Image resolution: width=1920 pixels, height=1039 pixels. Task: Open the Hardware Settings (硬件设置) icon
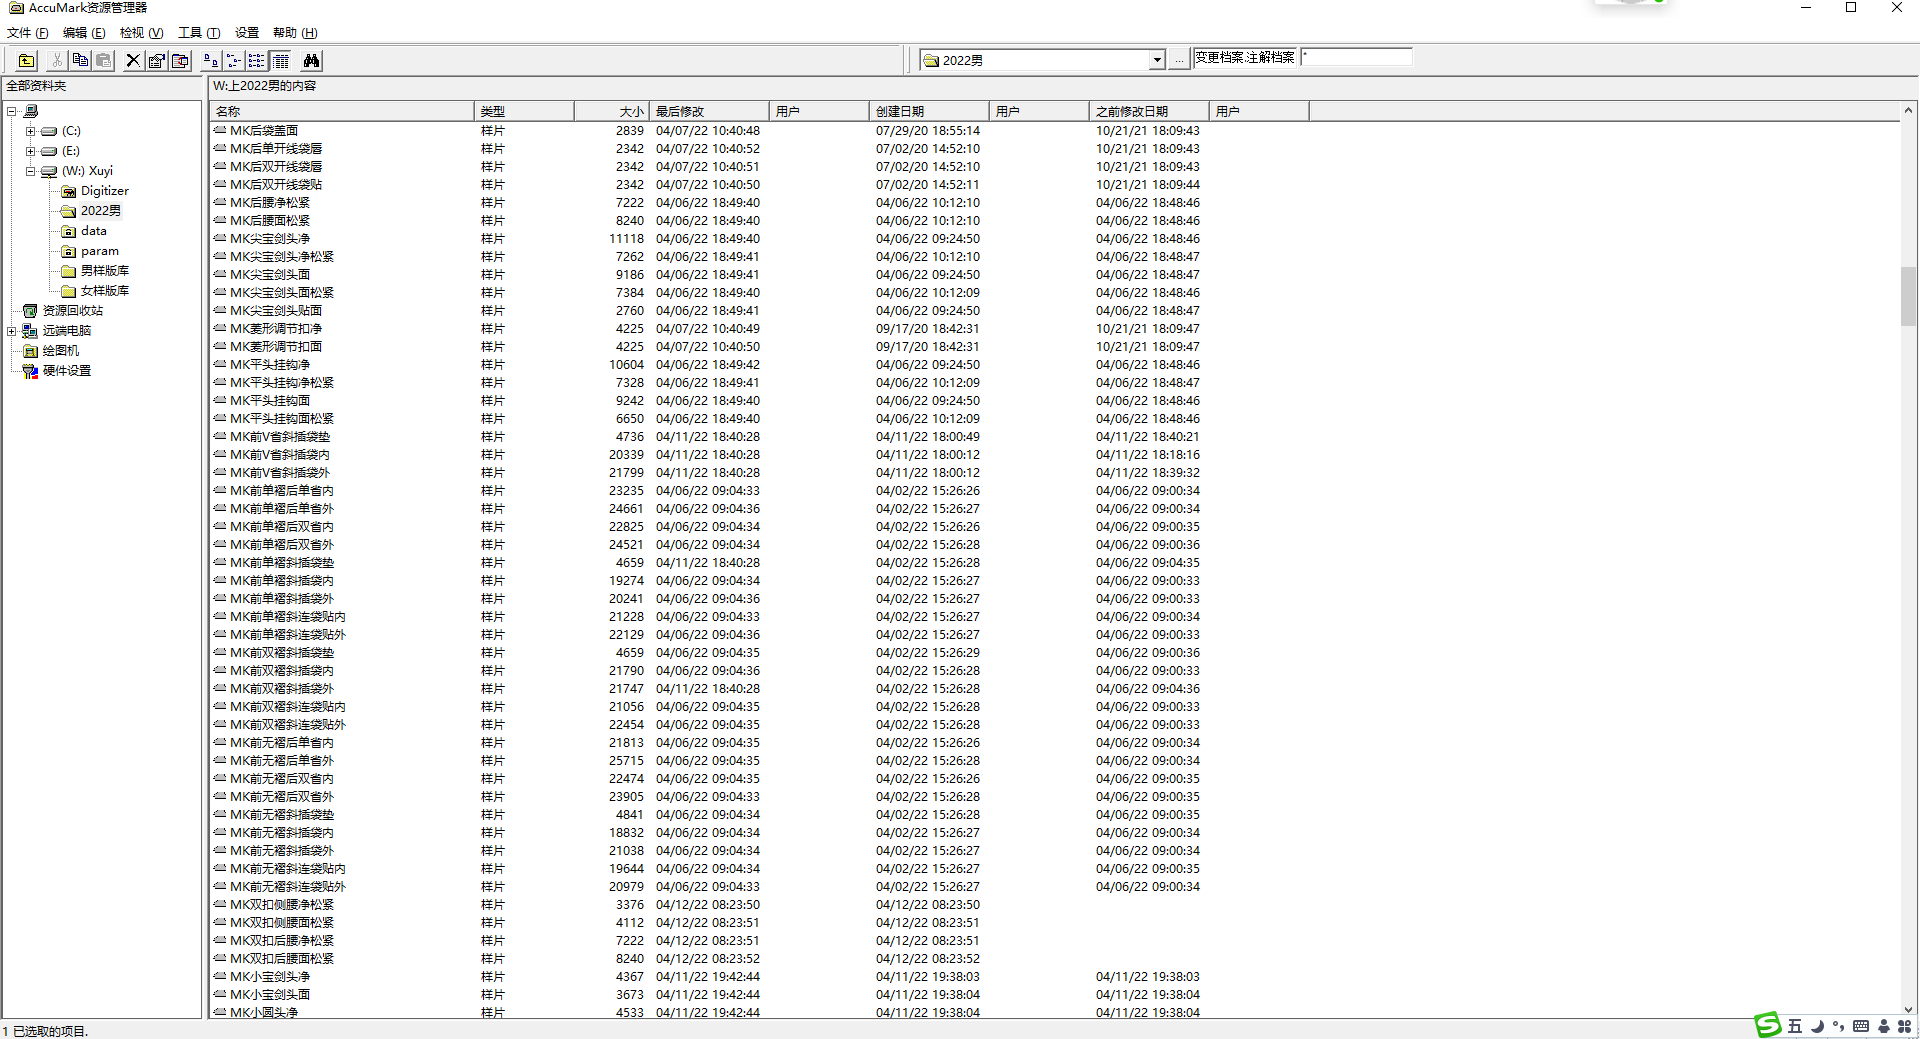66,371
